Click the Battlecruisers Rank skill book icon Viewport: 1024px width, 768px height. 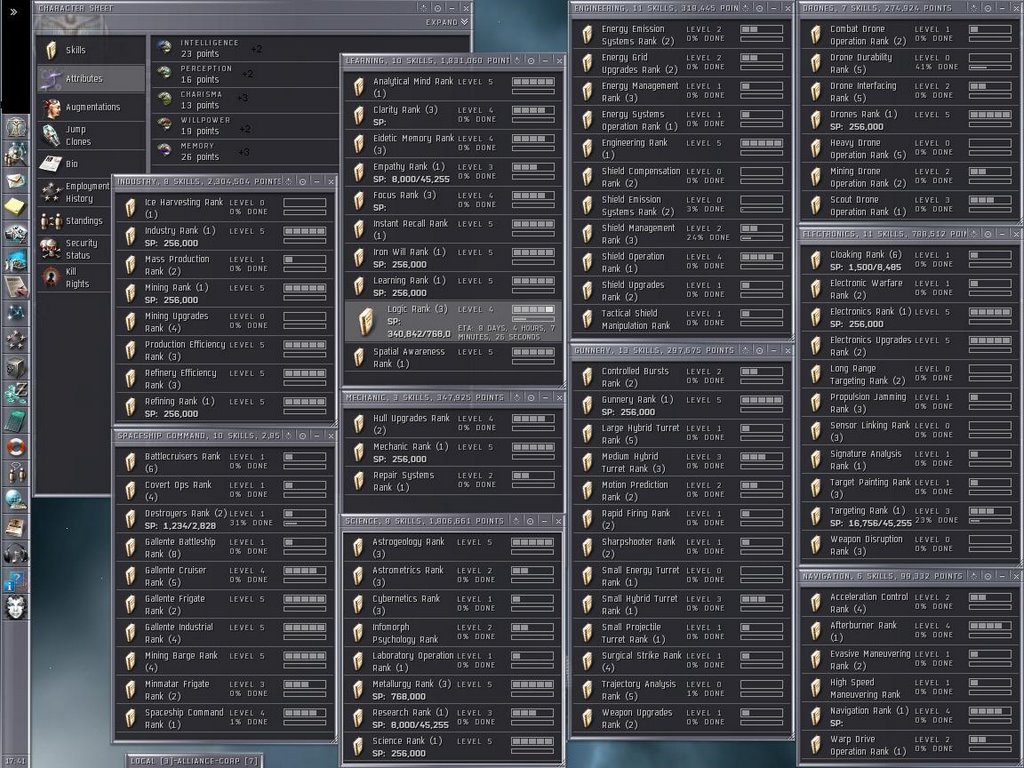(x=131, y=462)
